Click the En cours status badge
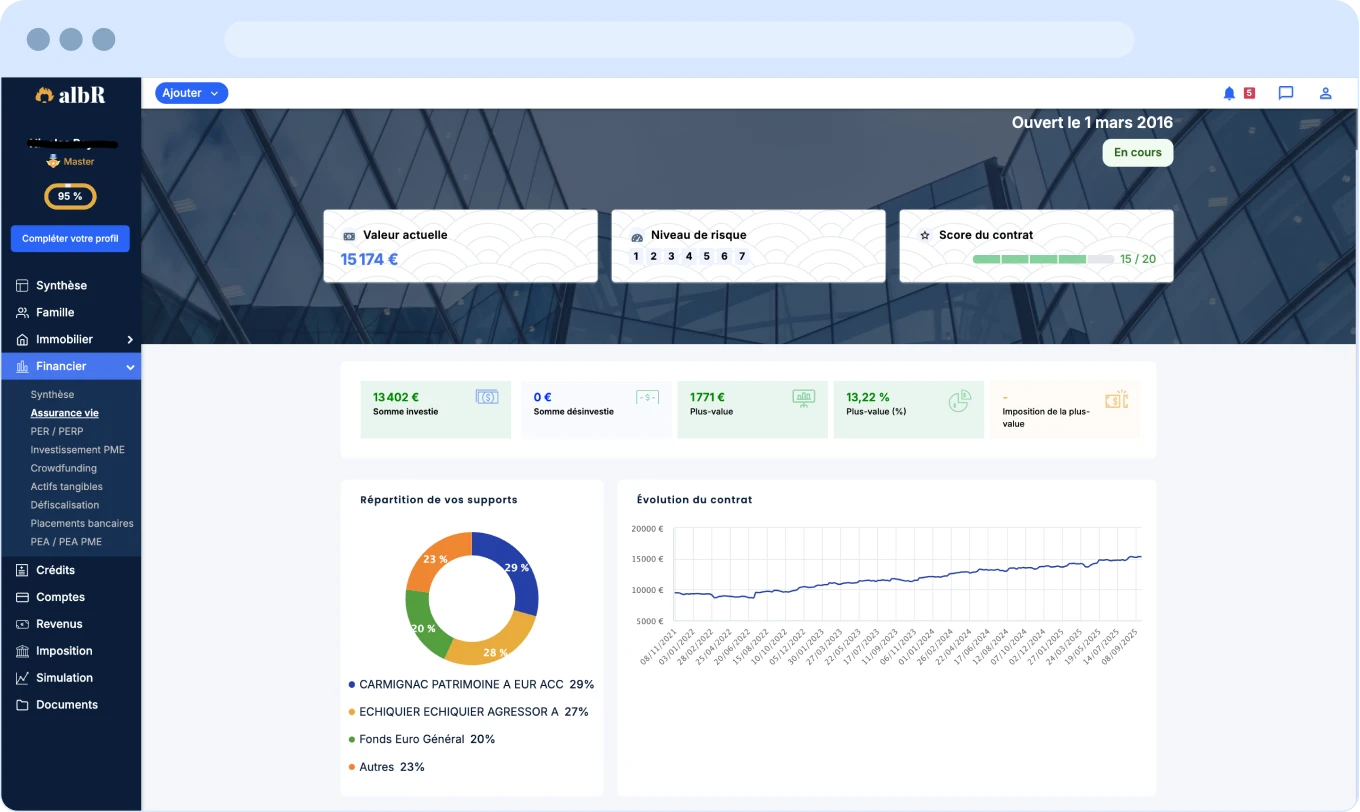Image resolution: width=1360 pixels, height=812 pixels. pos(1137,153)
